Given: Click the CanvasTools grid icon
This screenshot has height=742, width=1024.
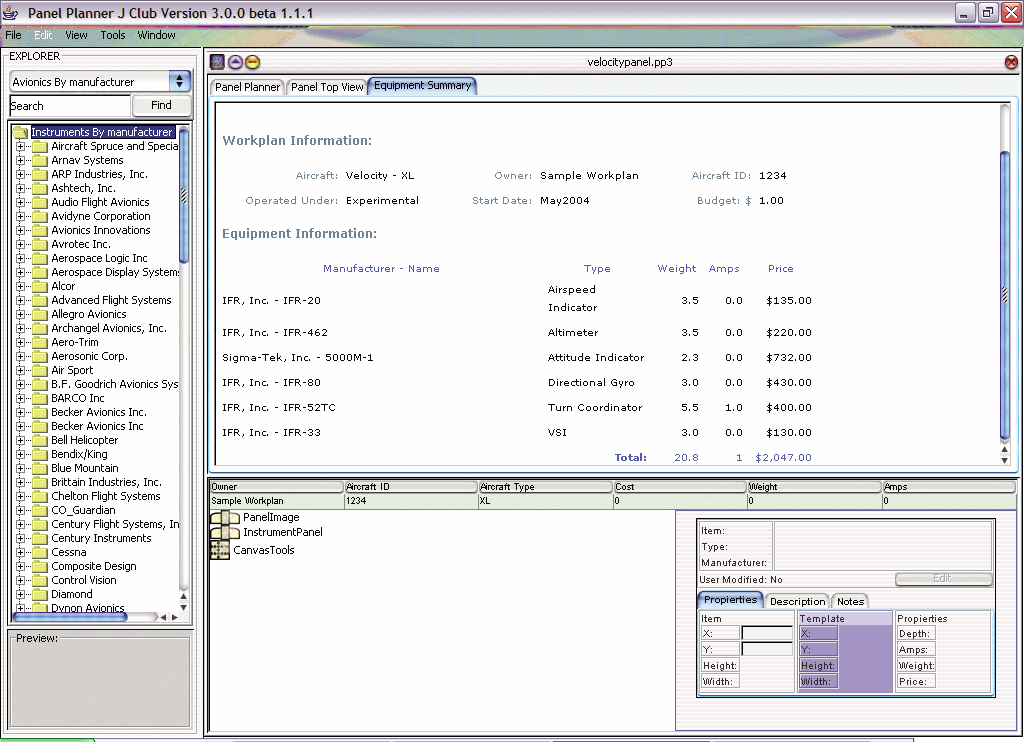Looking at the screenshot, I should [219, 550].
